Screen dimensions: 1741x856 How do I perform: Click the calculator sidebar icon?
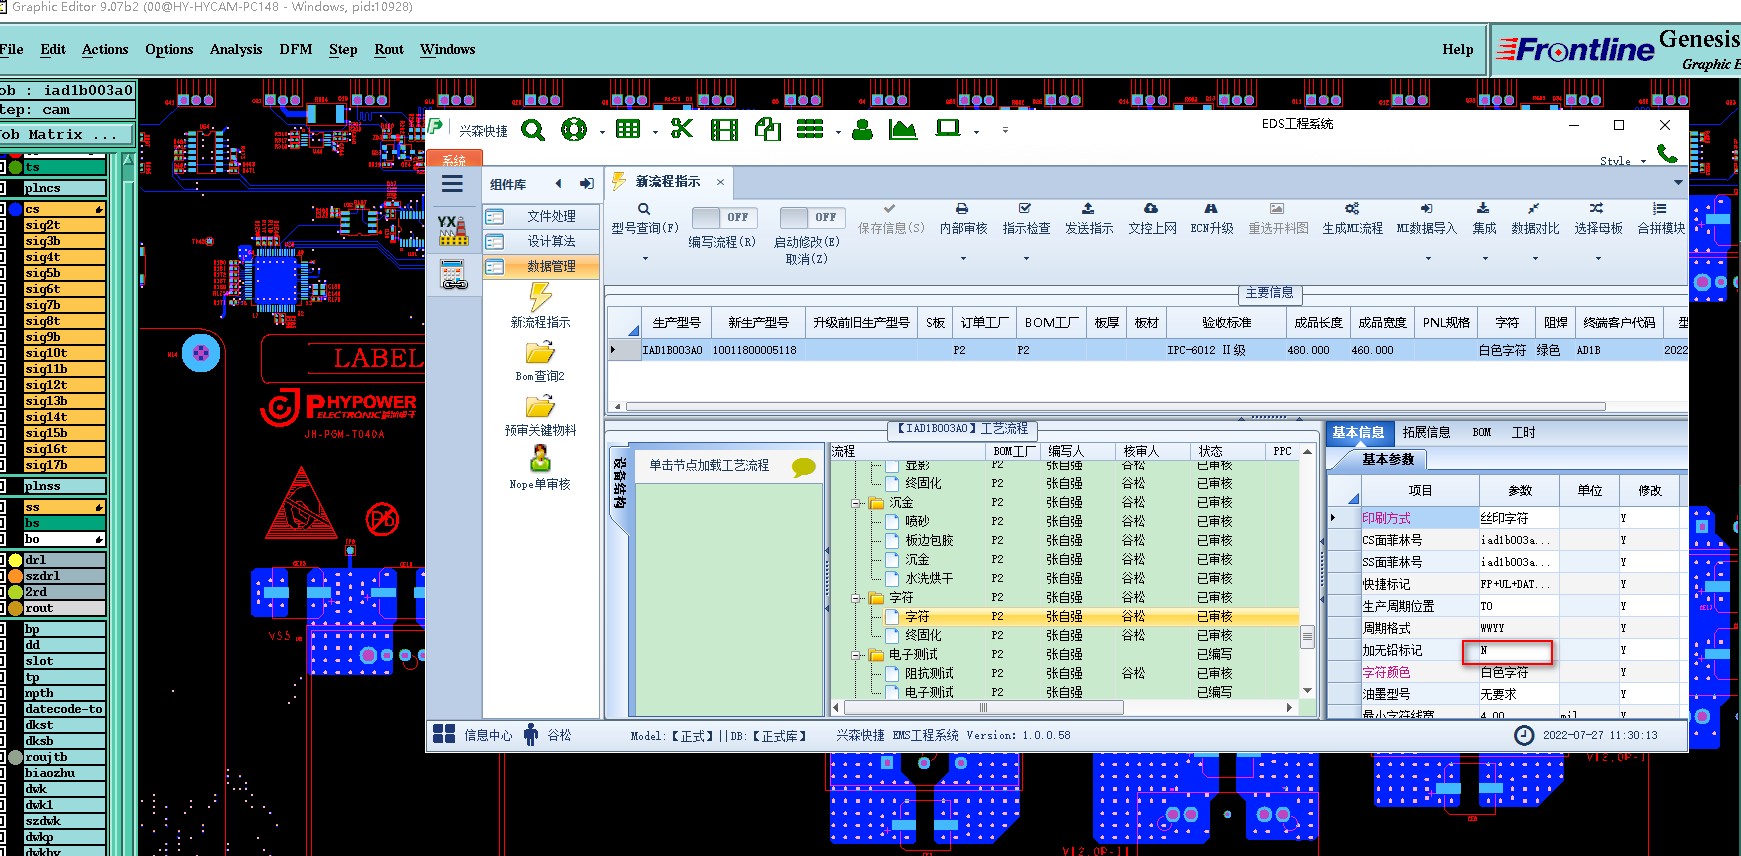[454, 274]
